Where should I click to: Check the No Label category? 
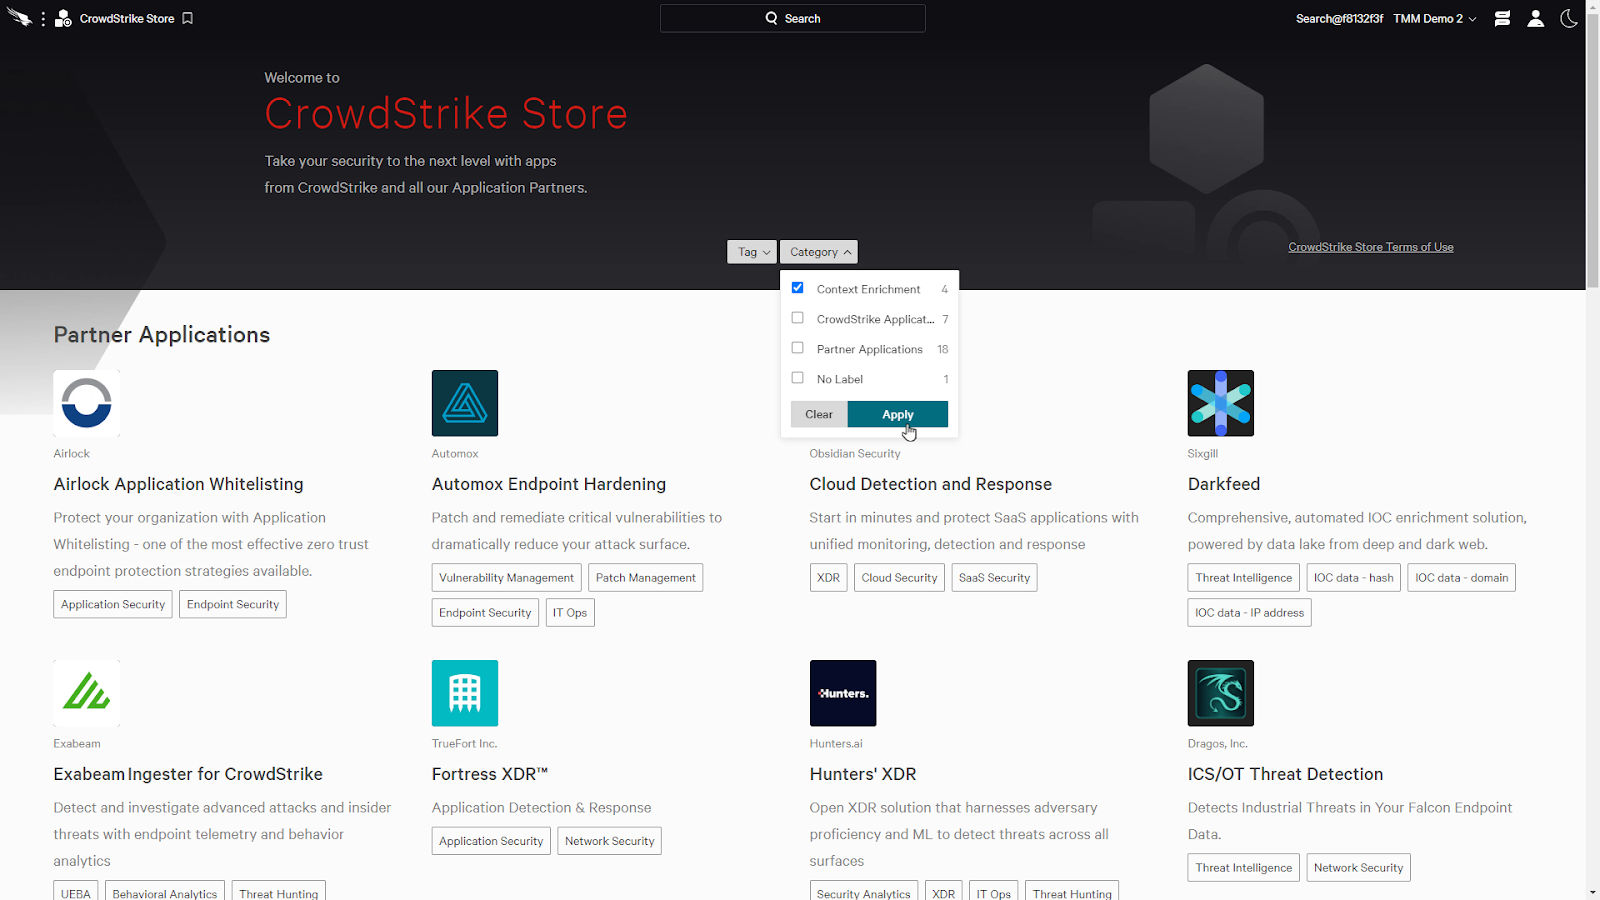[x=797, y=378]
